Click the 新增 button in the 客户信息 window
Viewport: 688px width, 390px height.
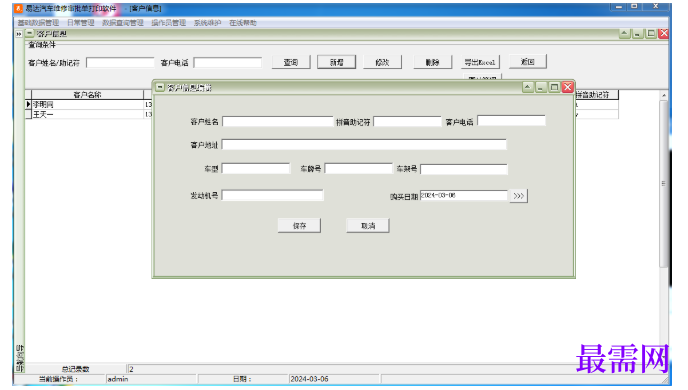337,62
